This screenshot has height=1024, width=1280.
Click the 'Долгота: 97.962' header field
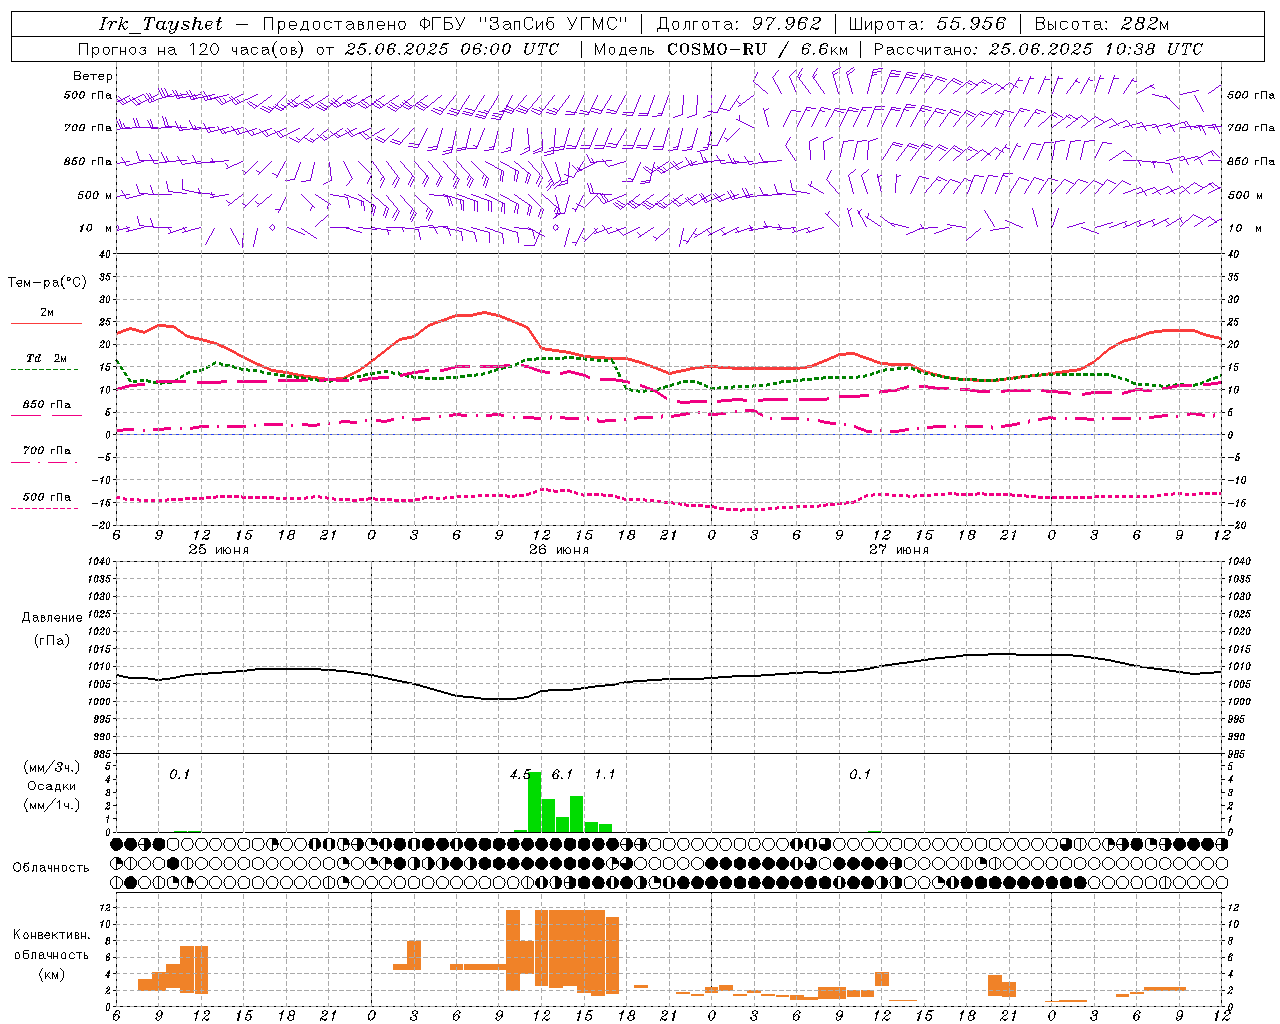tap(739, 24)
